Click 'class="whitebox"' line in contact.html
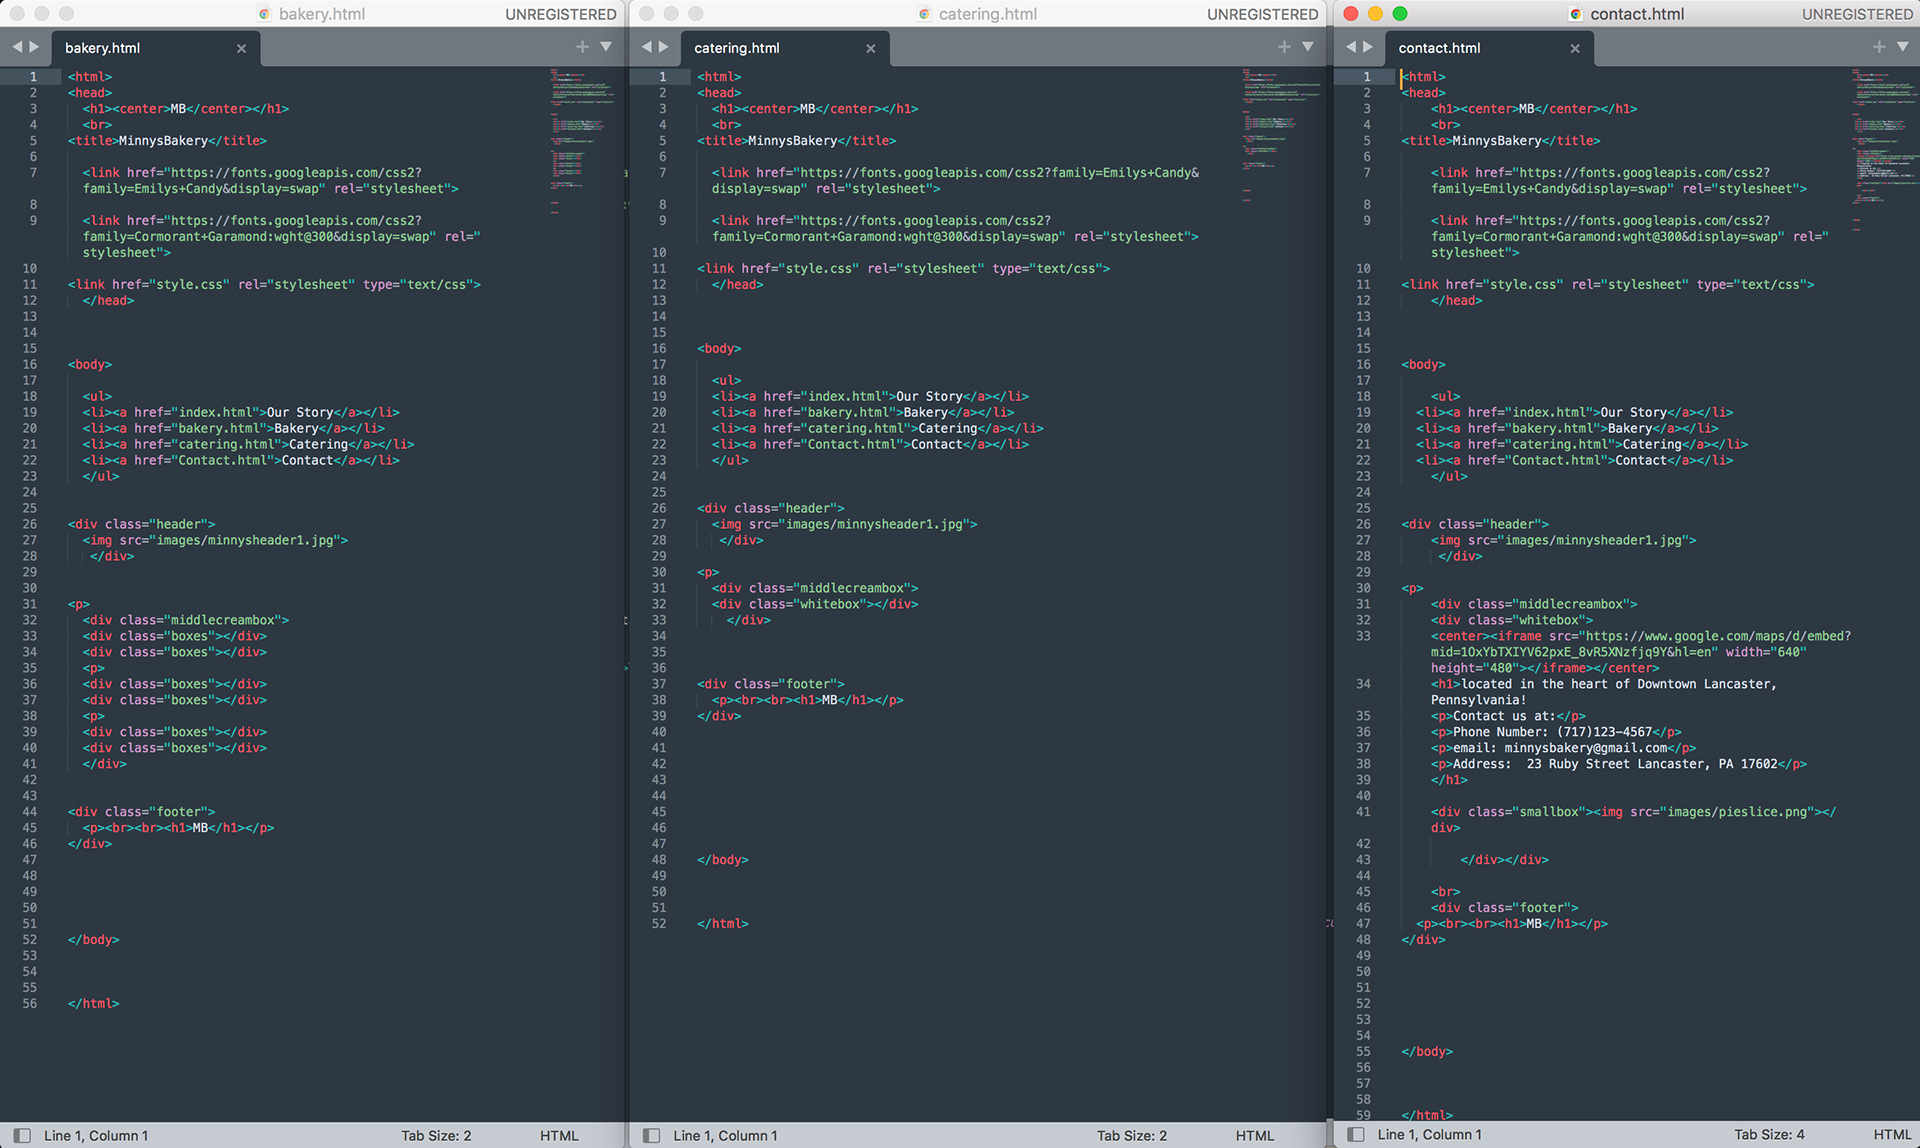Screen dimensions: 1920x1148 click(x=1512, y=620)
